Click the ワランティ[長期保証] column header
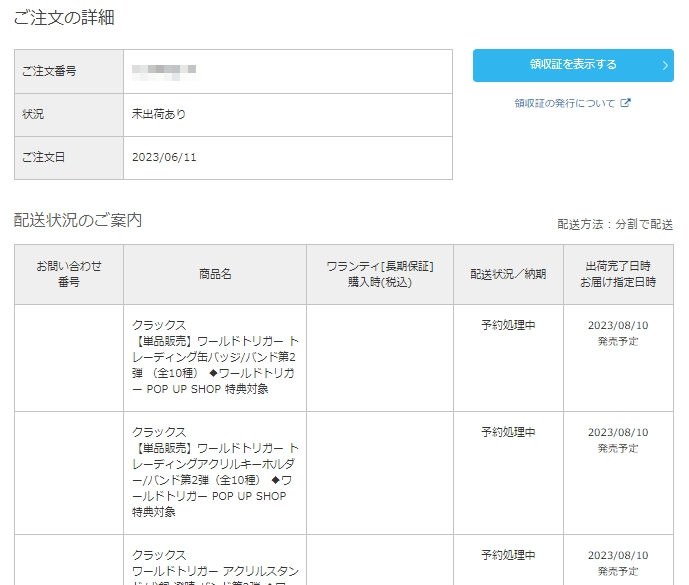The width and height of the screenshot is (689, 585). (x=380, y=274)
